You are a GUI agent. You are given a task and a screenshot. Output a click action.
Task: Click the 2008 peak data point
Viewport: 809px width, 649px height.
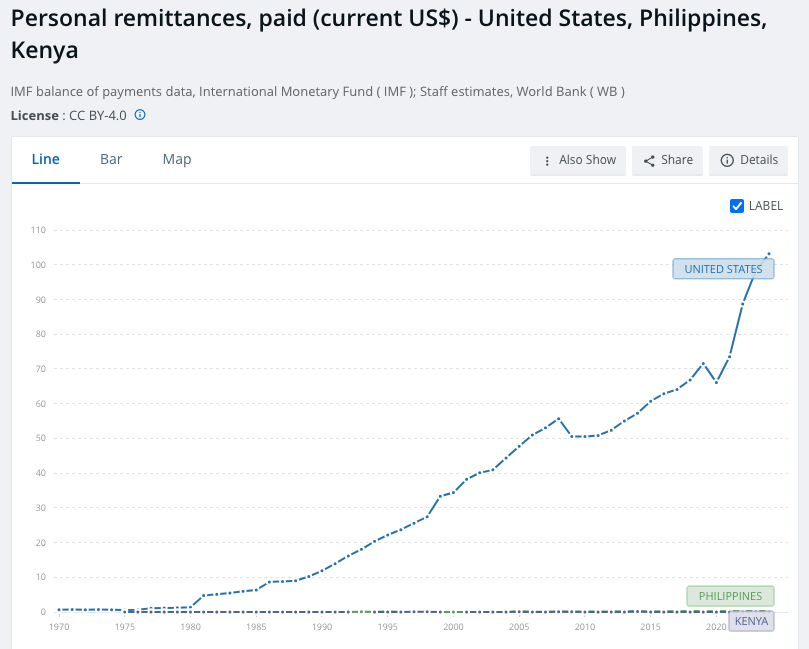tap(558, 418)
